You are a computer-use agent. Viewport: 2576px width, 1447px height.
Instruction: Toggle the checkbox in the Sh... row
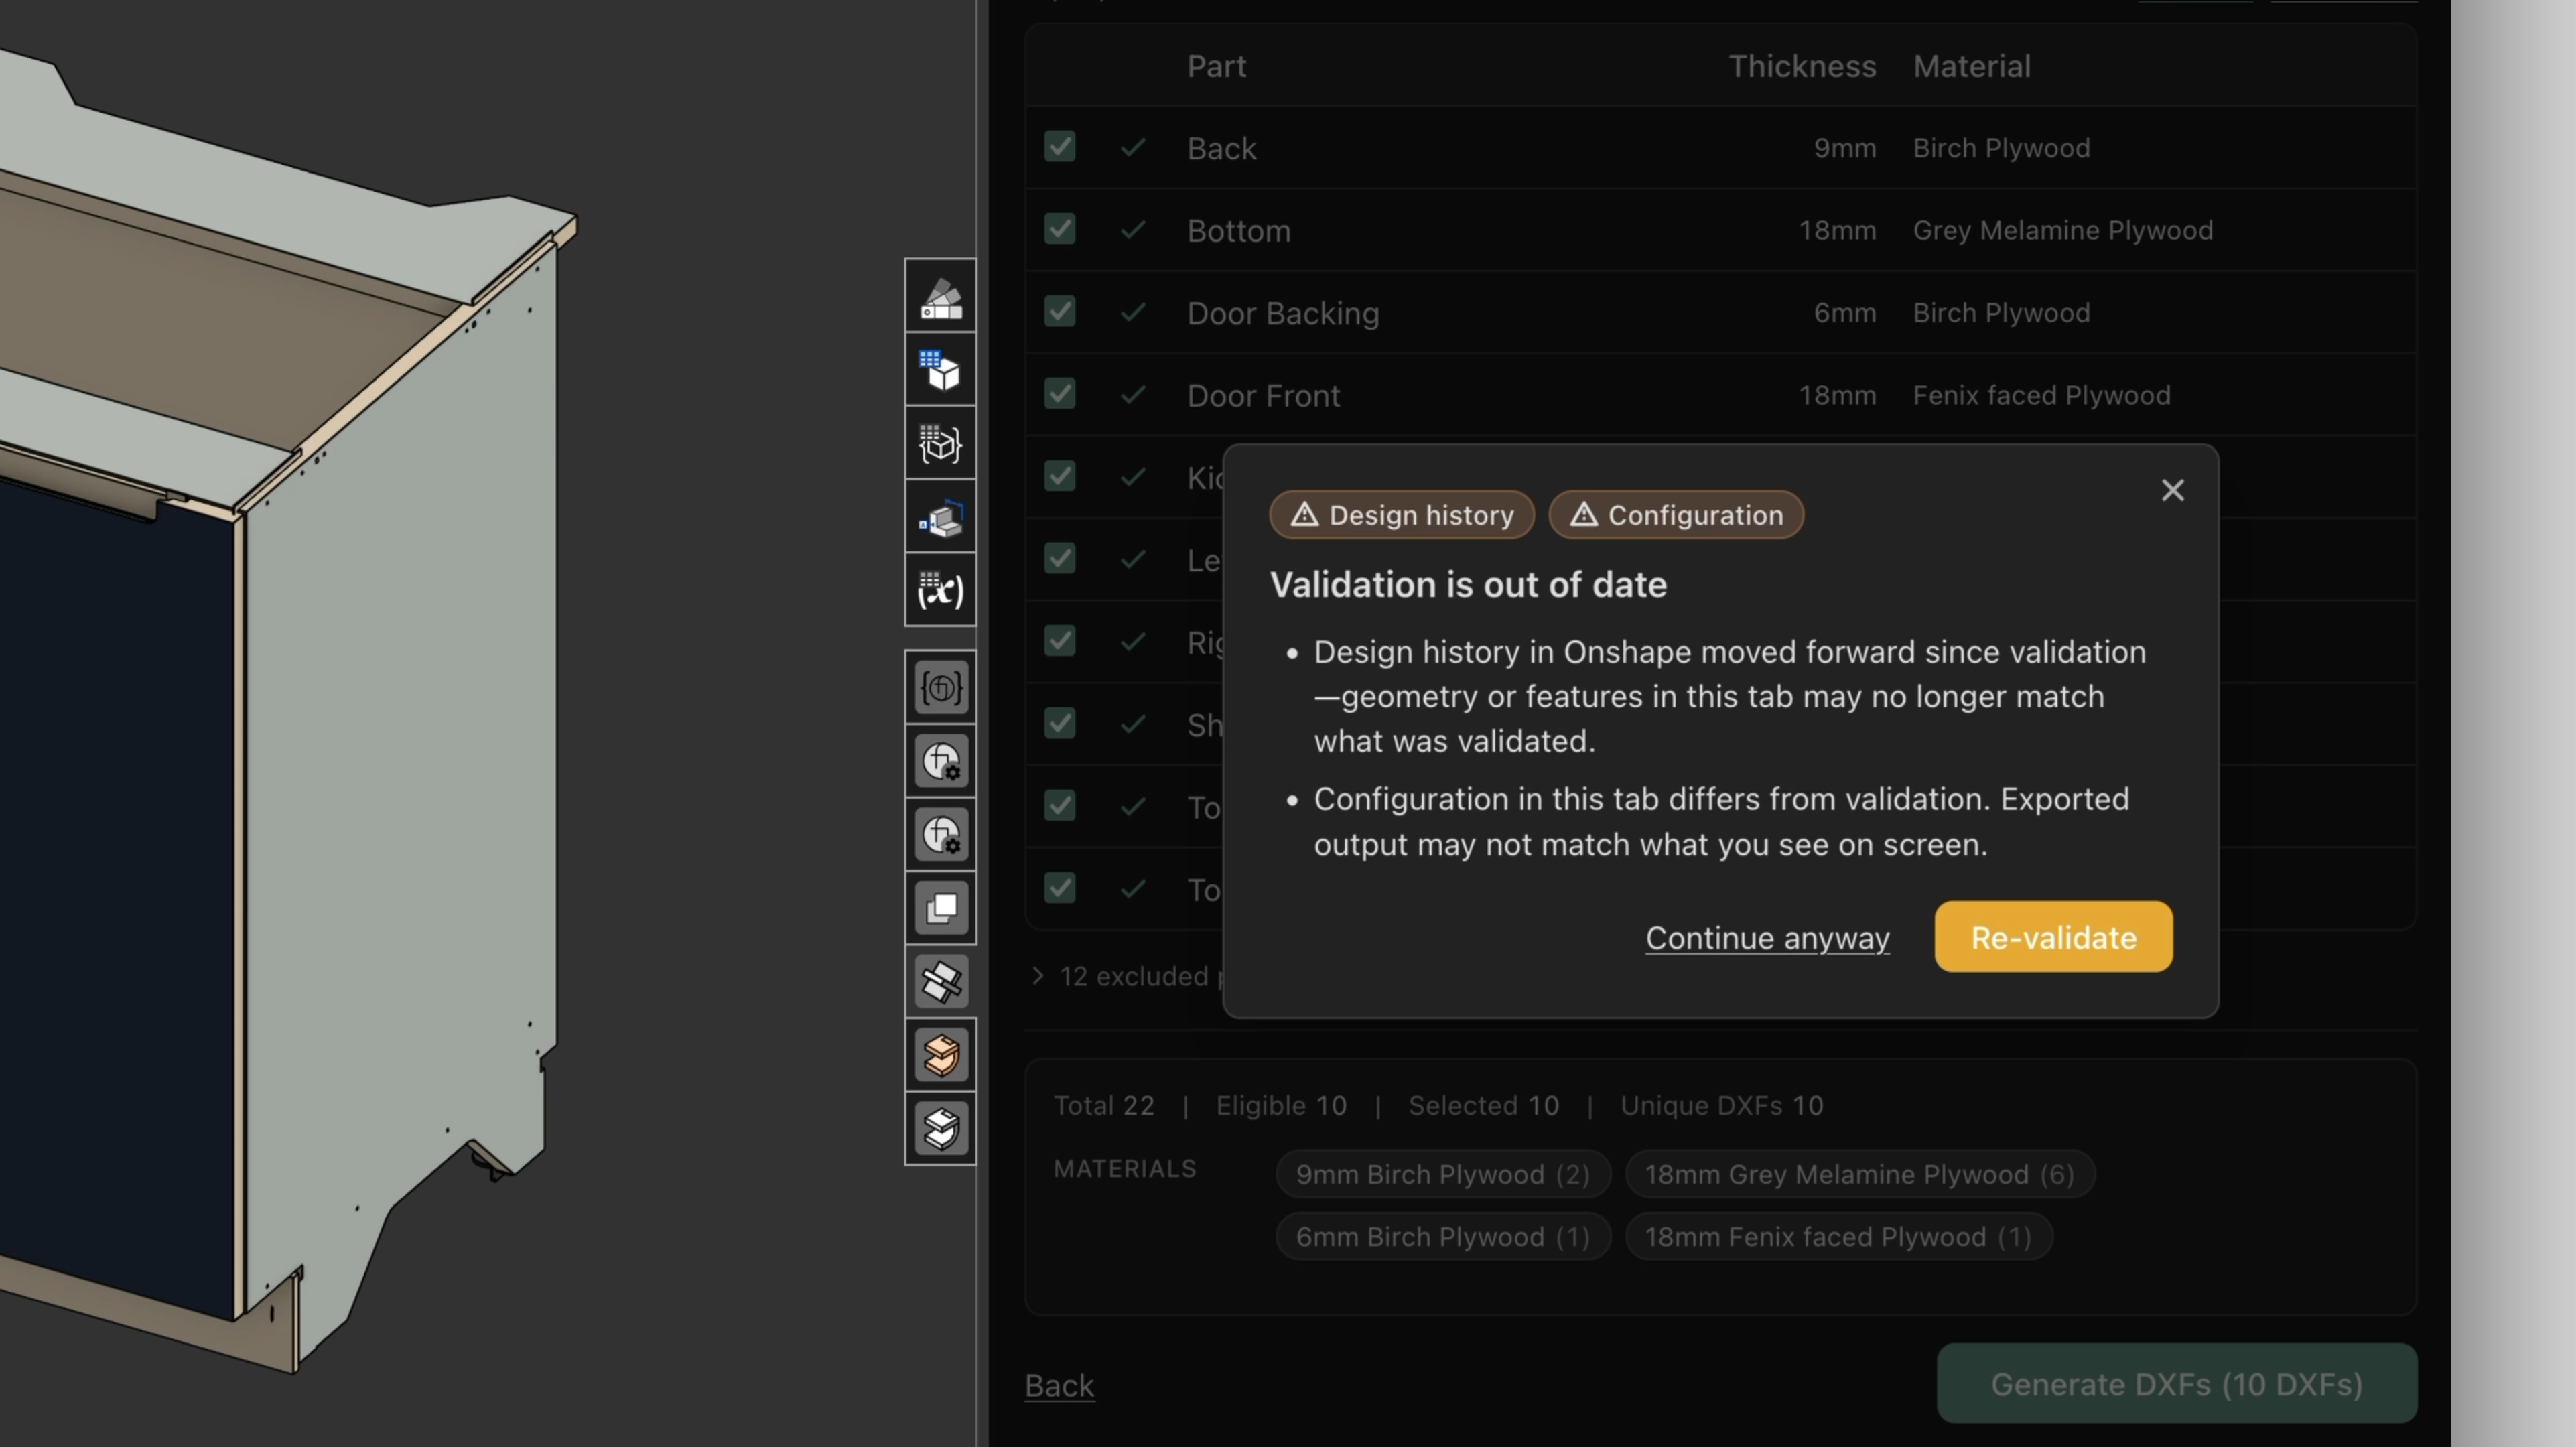pyautogui.click(x=1059, y=723)
